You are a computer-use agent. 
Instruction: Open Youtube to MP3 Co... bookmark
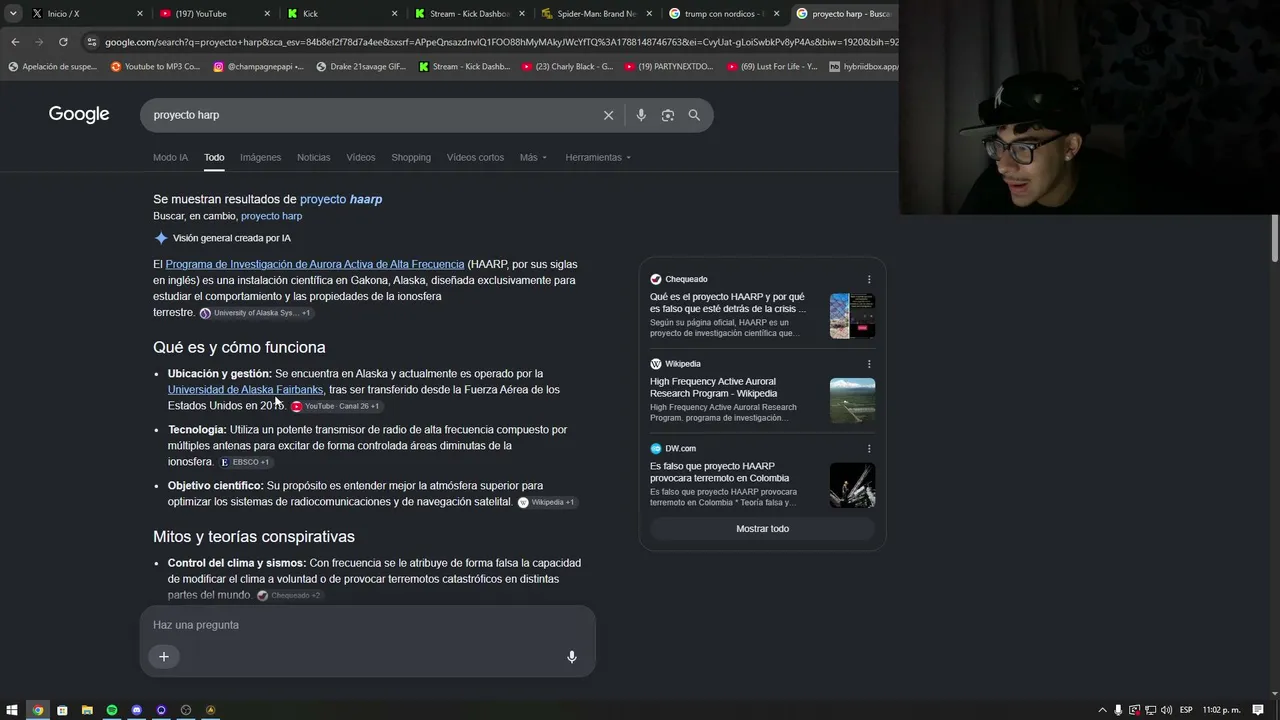click(156, 67)
